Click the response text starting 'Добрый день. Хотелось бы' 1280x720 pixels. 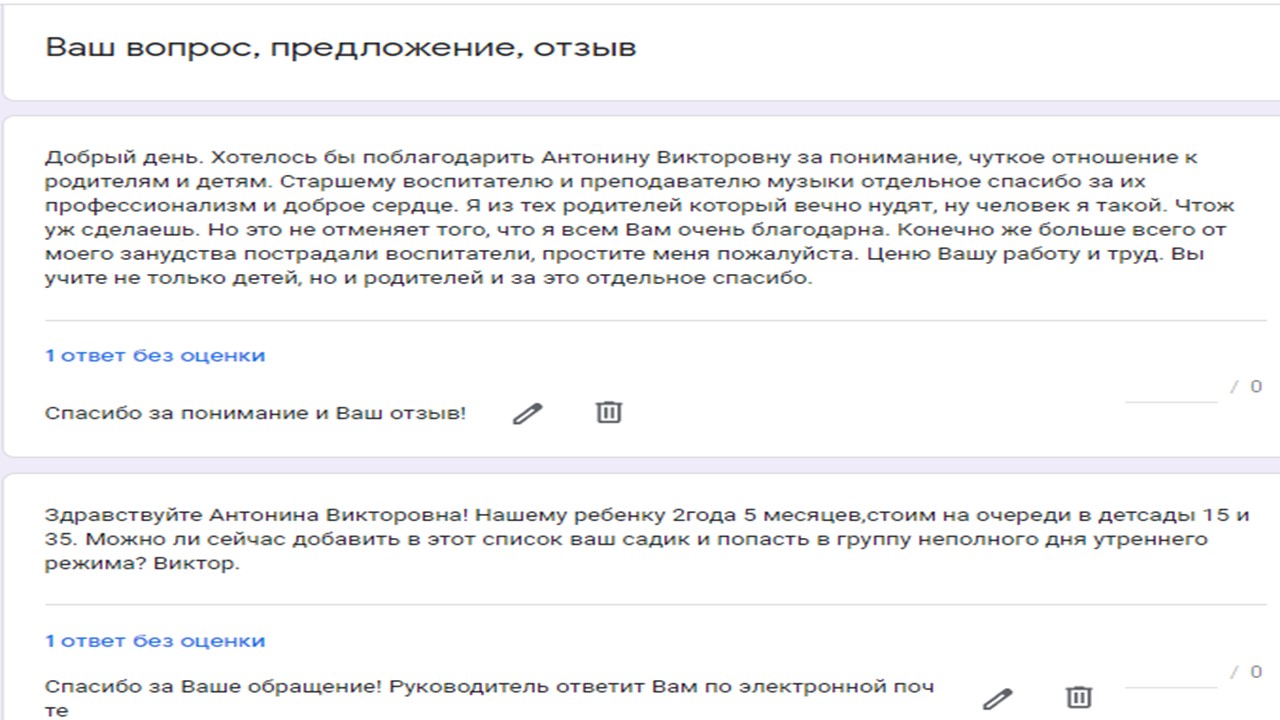(640, 217)
